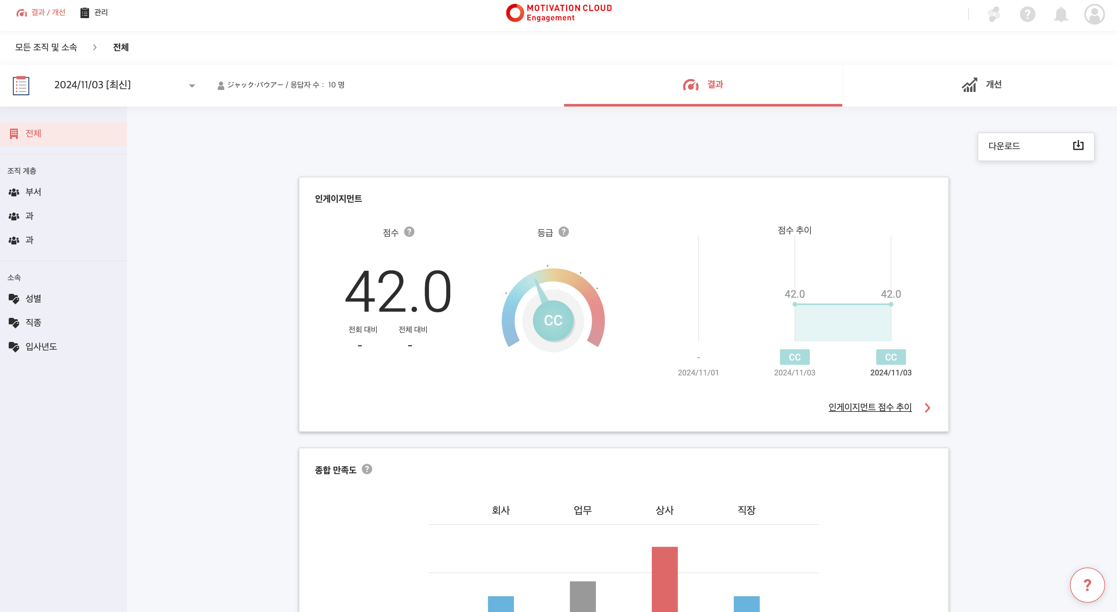Viewport: 1117px width, 612px height.
Task: Select 성별 in the sidebar
Action: coord(33,299)
